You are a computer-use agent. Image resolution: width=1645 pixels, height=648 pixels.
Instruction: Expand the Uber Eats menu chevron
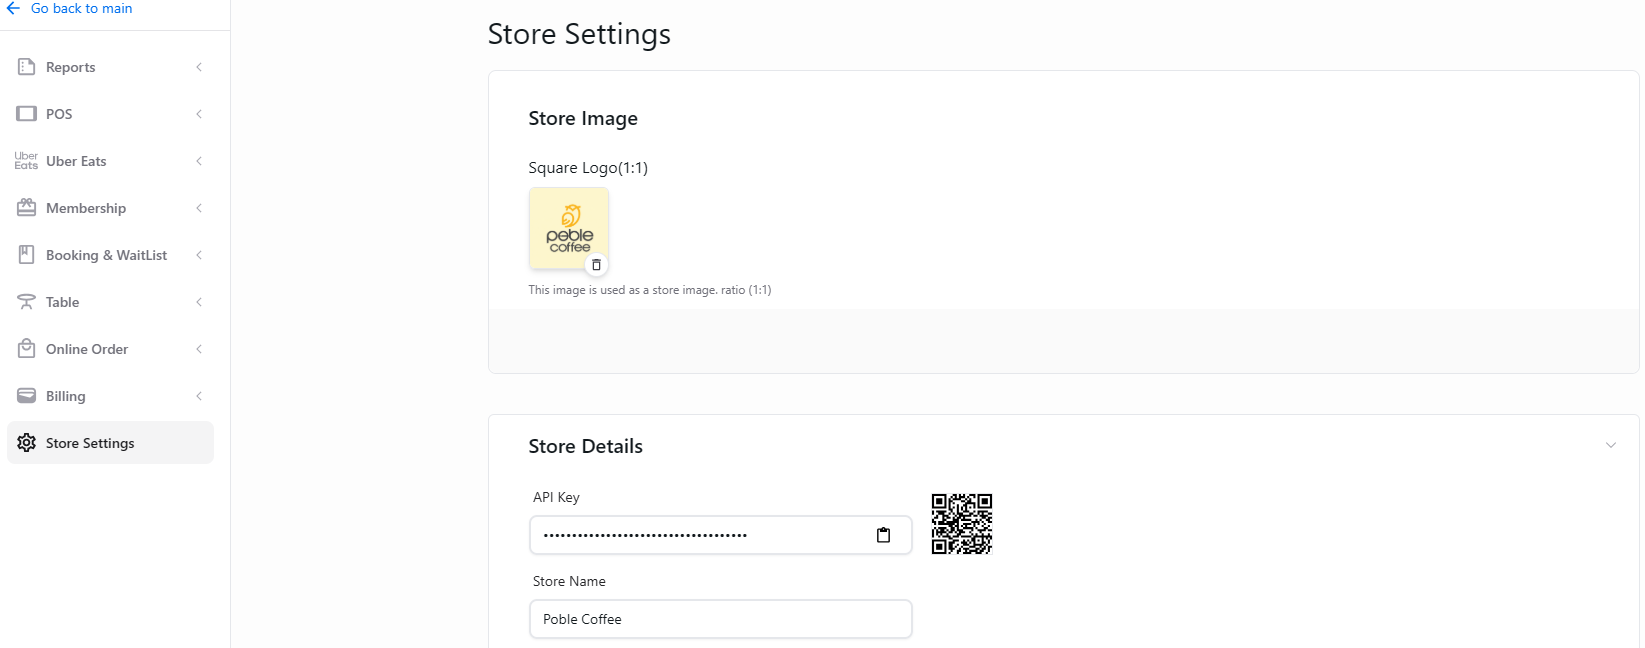pyautogui.click(x=199, y=161)
